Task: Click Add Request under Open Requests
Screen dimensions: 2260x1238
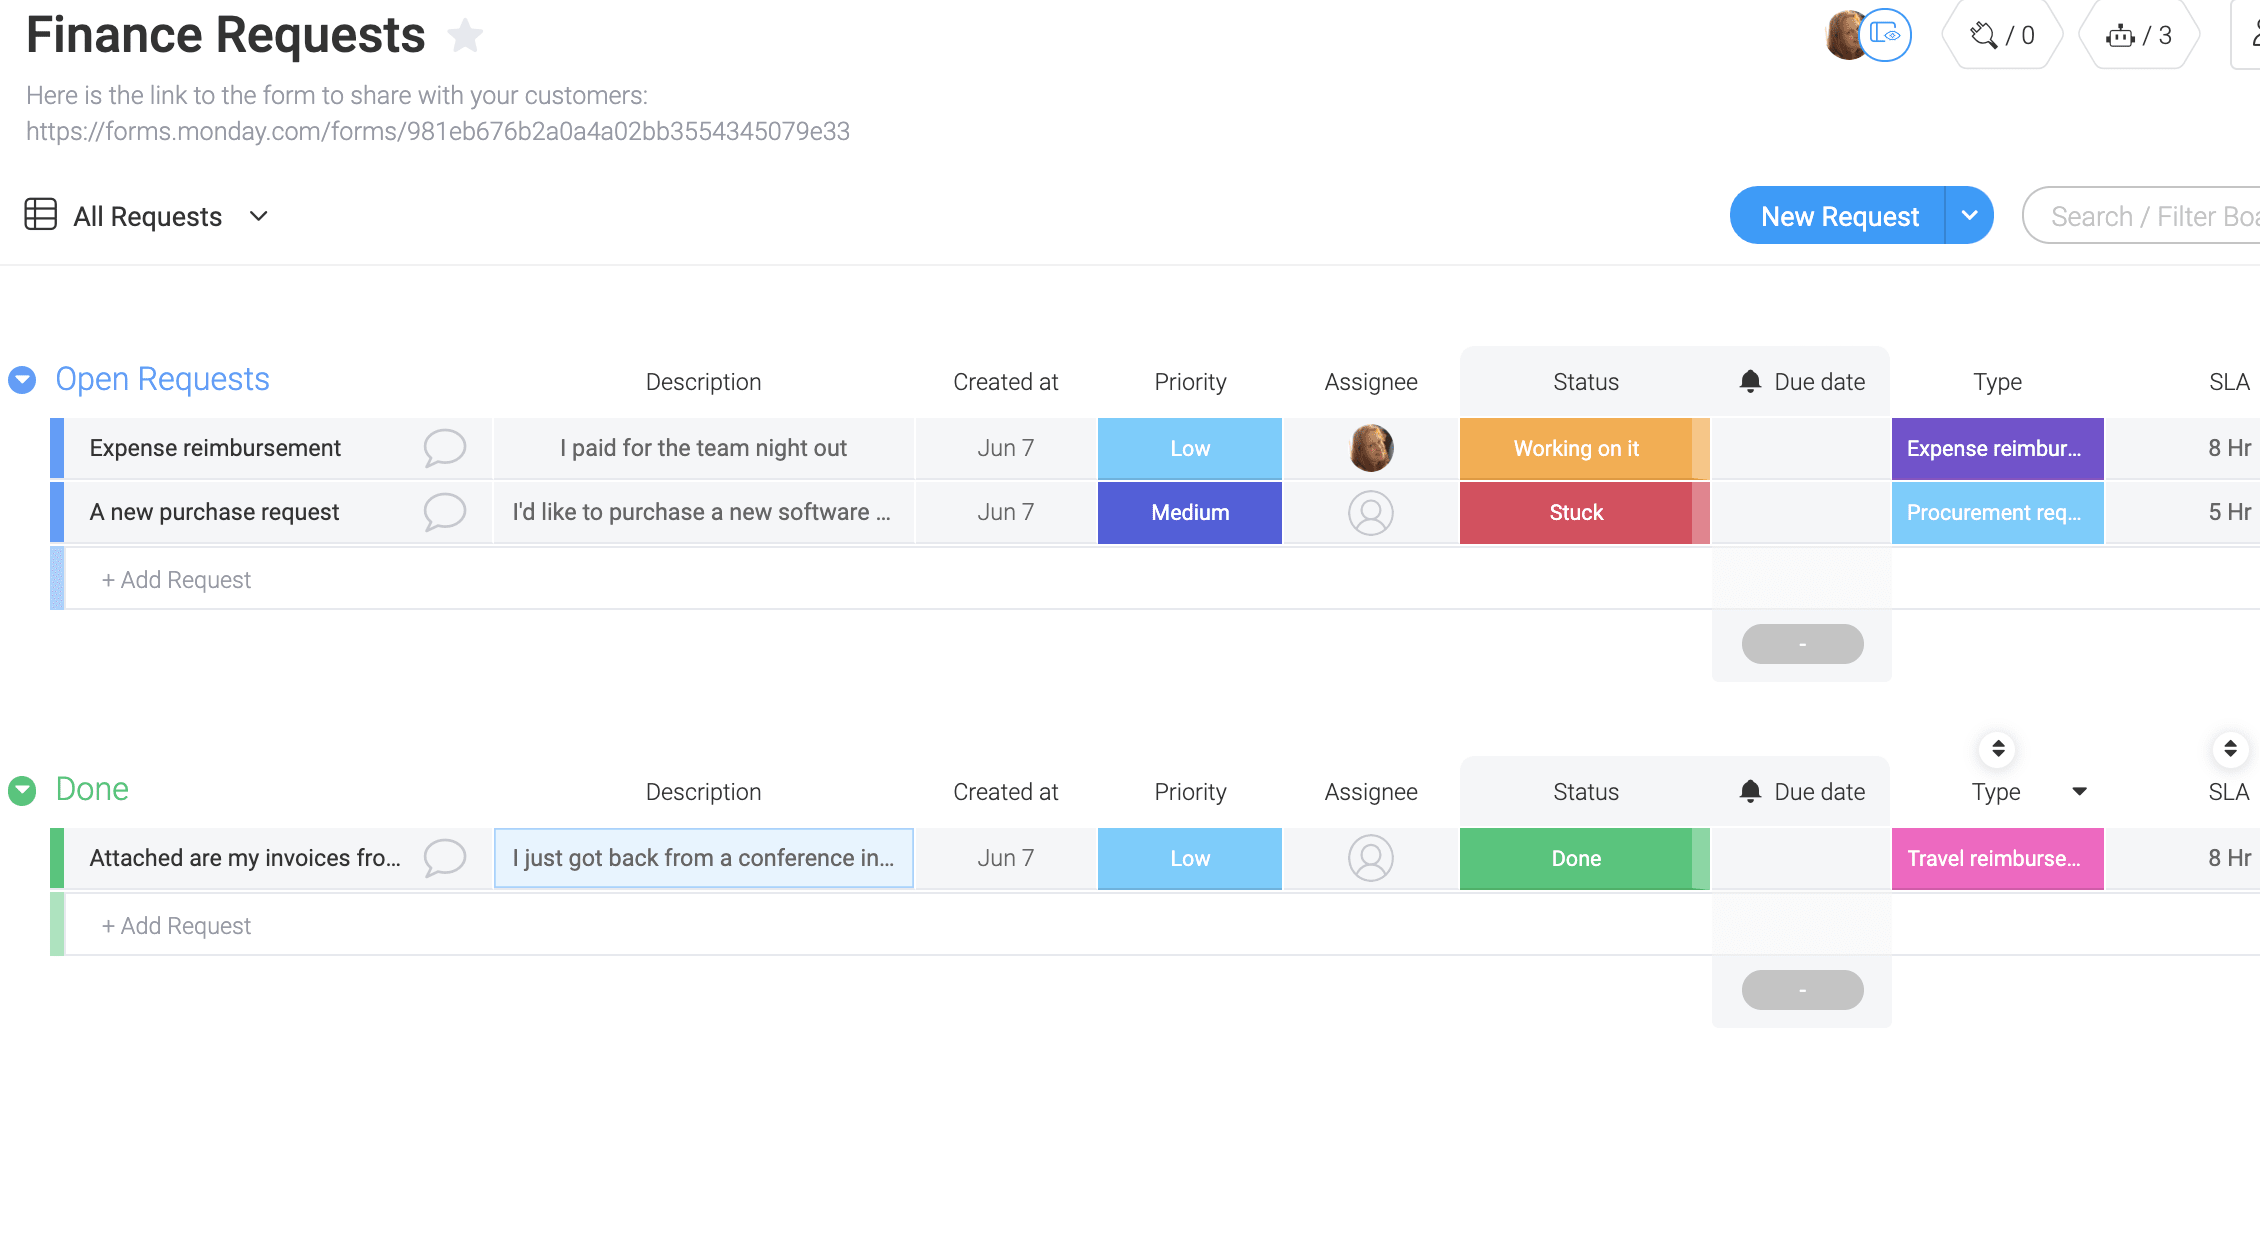Action: 176,580
